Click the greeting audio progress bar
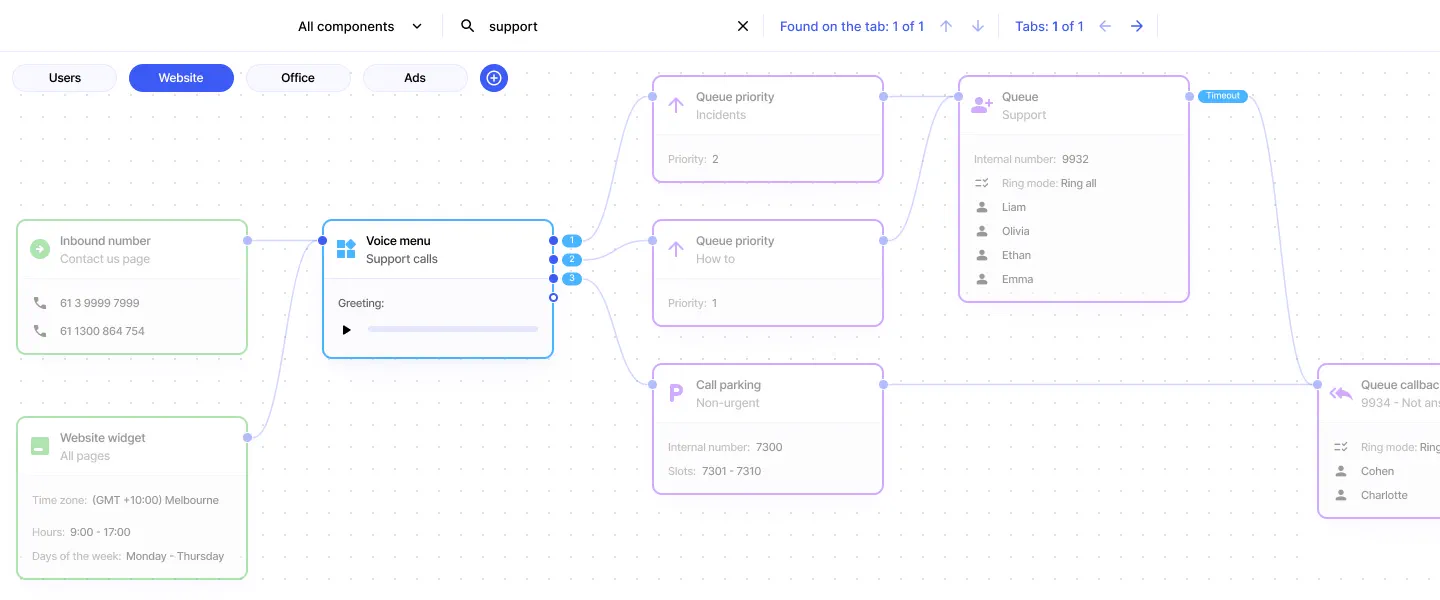This screenshot has width=1440, height=600. coord(453,329)
